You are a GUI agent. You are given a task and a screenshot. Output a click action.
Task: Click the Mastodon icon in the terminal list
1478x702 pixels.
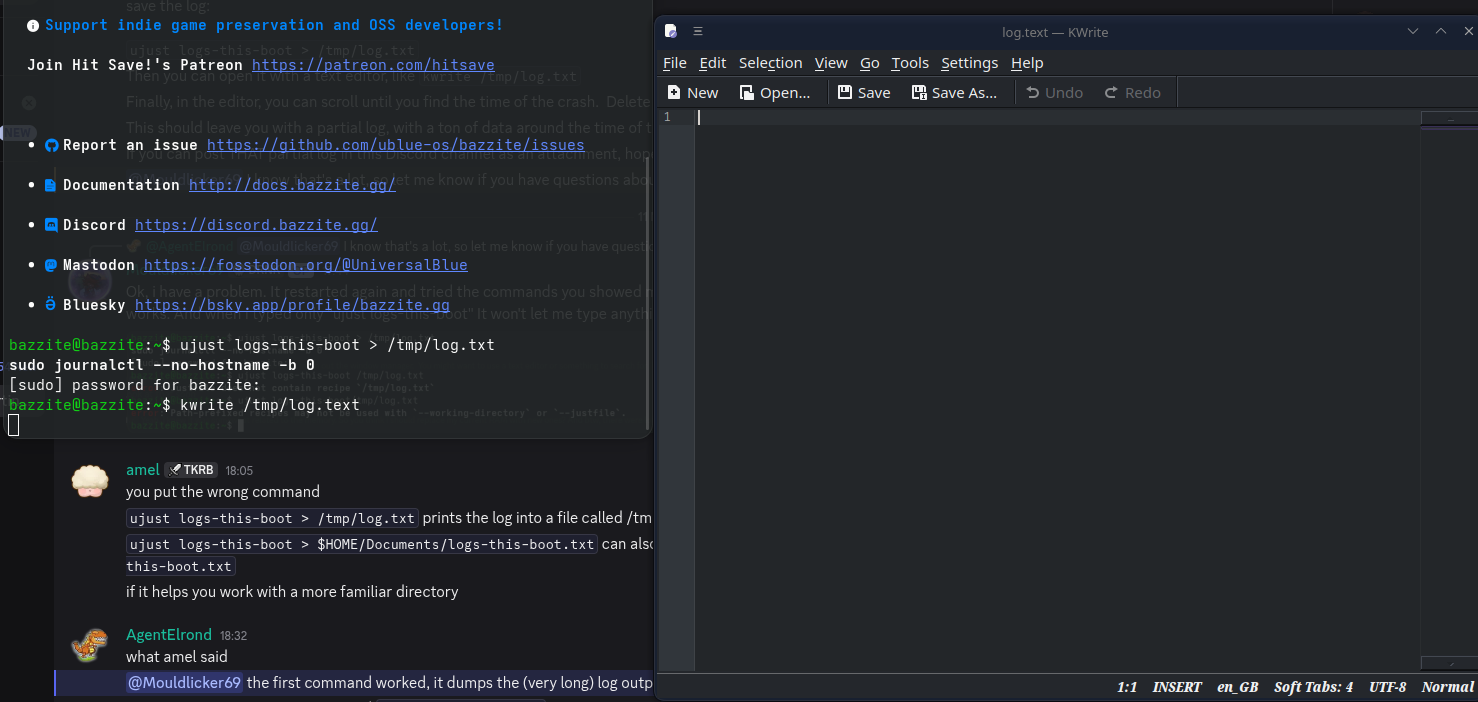tap(52, 265)
